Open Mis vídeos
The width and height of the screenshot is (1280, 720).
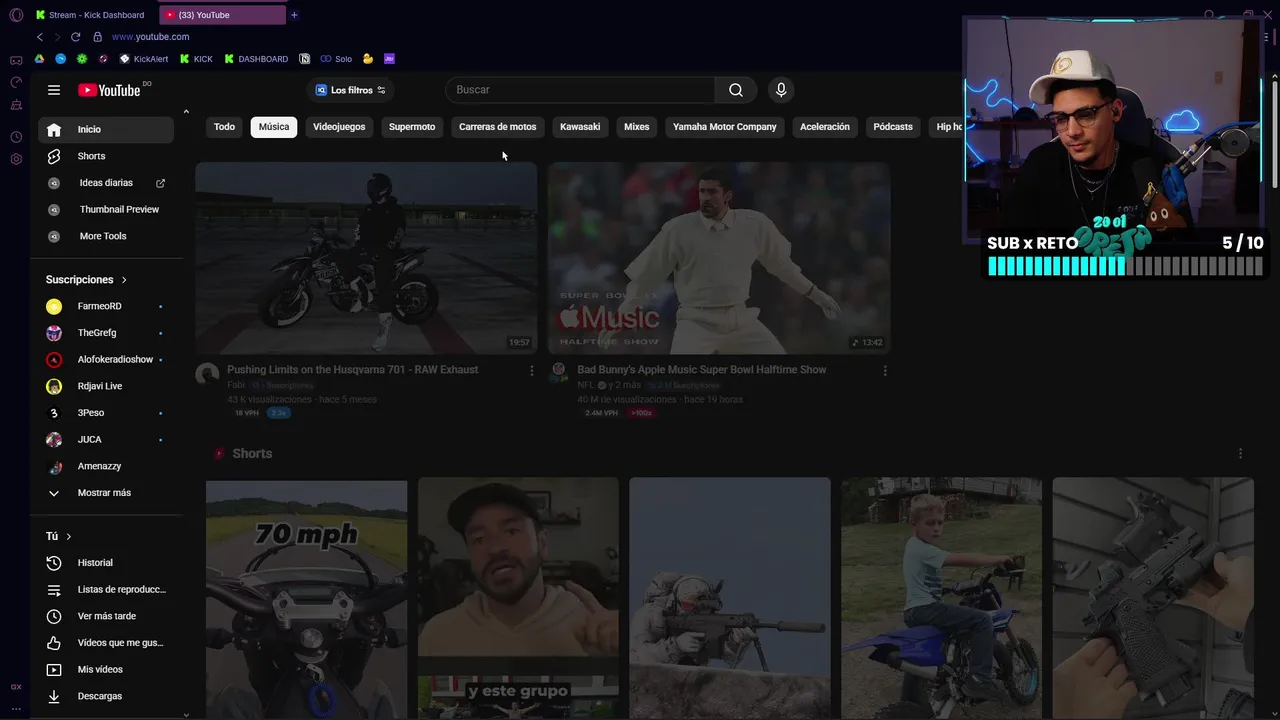point(106,669)
